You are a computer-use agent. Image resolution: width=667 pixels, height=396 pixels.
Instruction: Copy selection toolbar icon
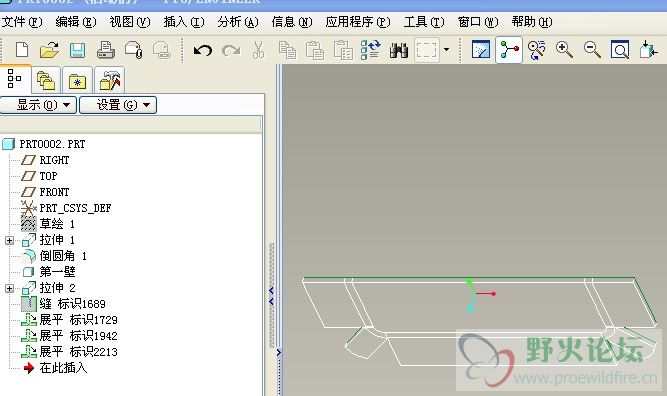[x=287, y=50]
